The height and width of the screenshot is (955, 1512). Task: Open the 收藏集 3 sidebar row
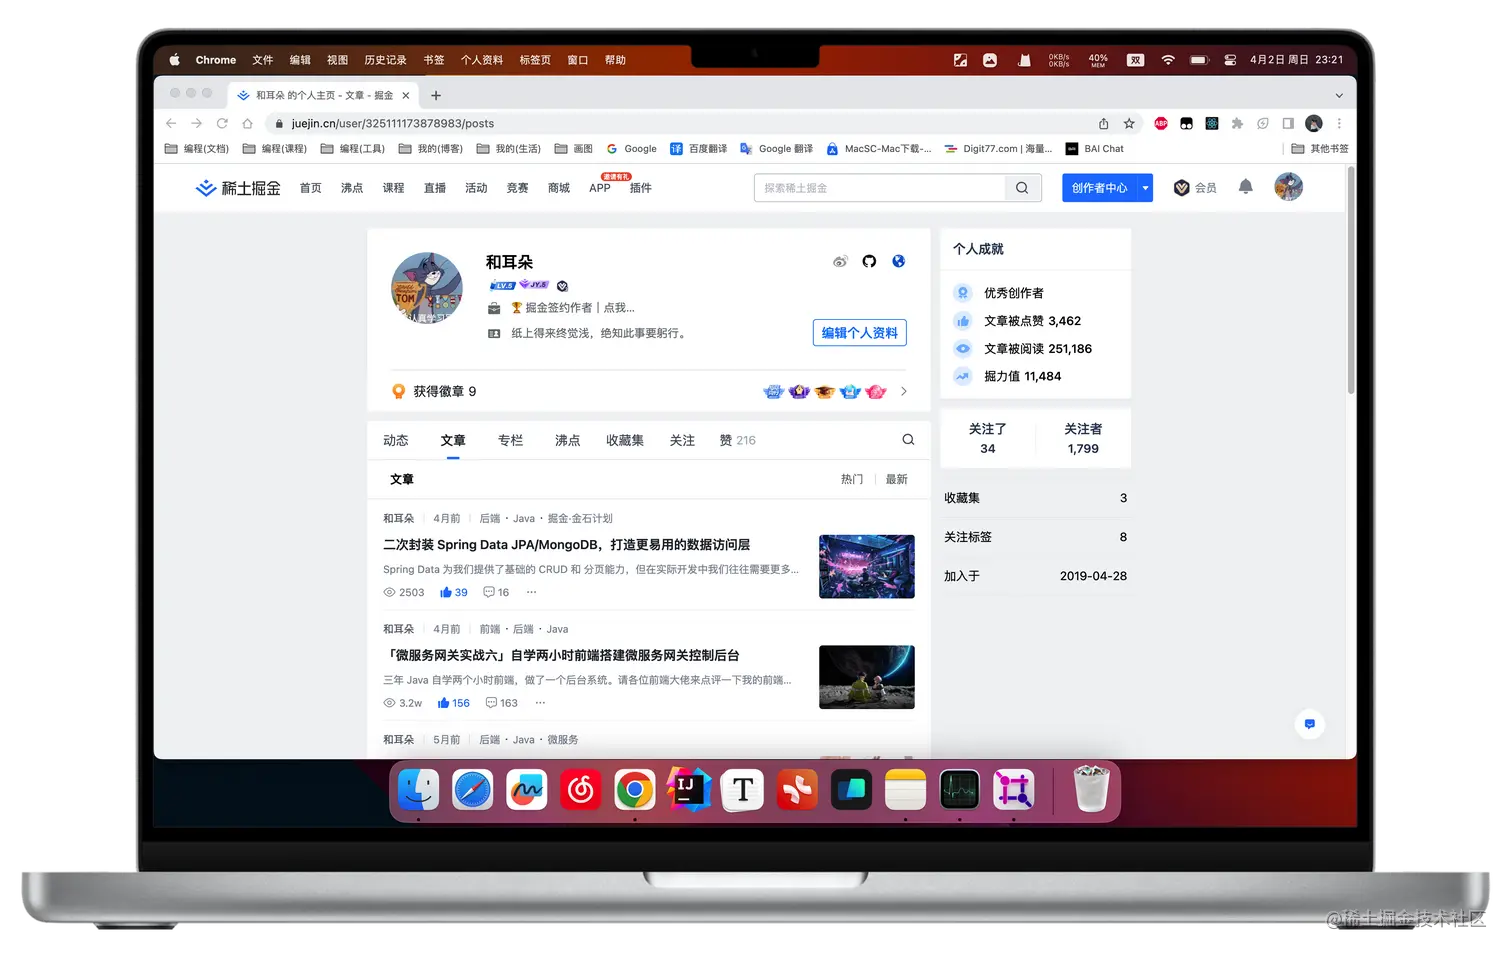pos(1036,498)
